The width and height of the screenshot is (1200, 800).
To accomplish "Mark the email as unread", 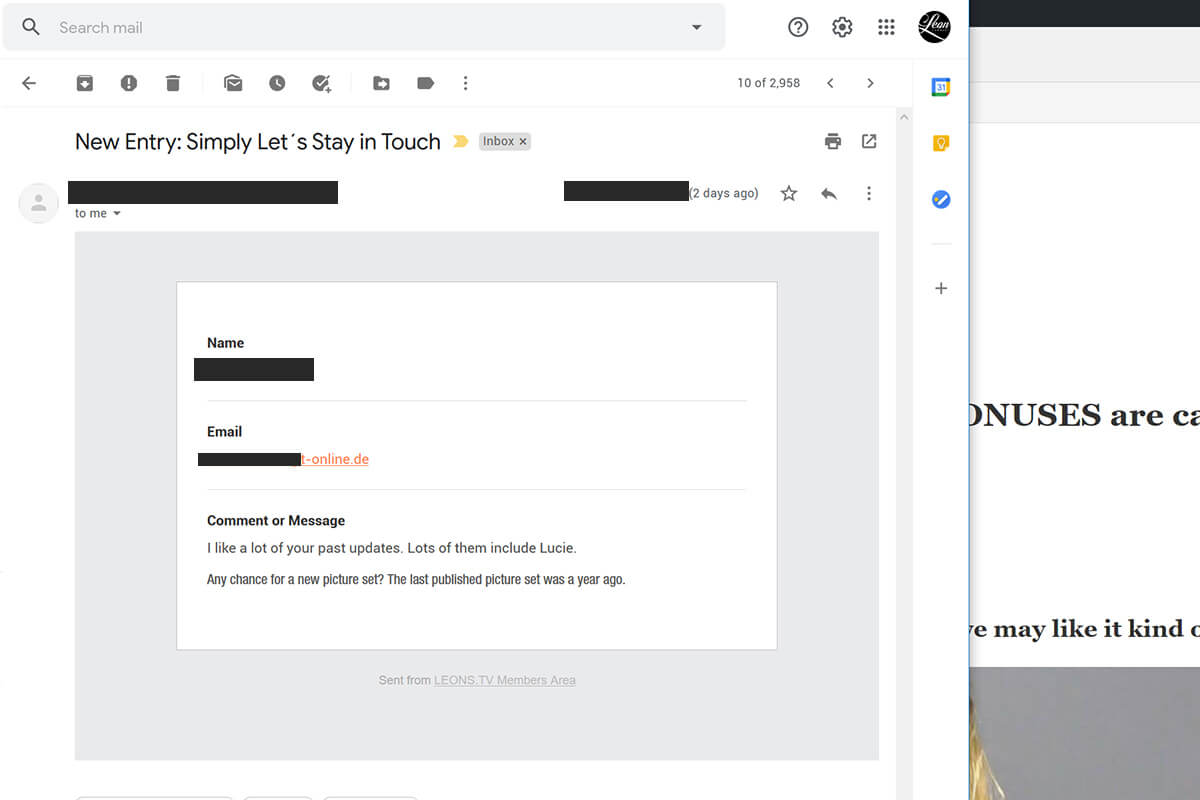I will pyautogui.click(x=233, y=83).
